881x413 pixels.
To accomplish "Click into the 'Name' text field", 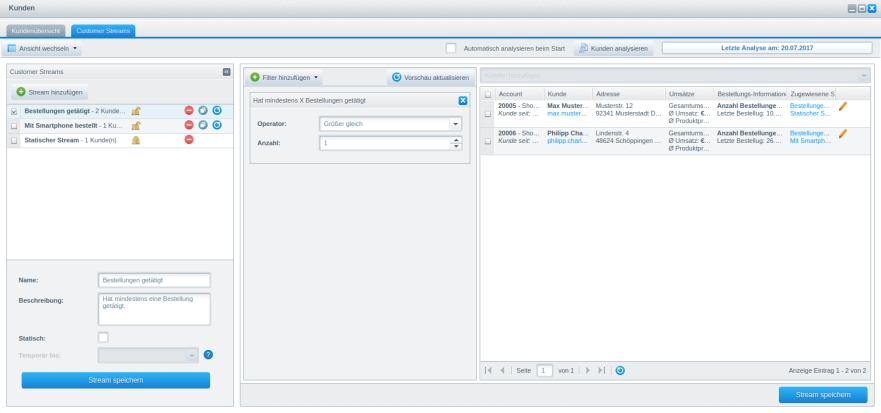I will (x=154, y=280).
